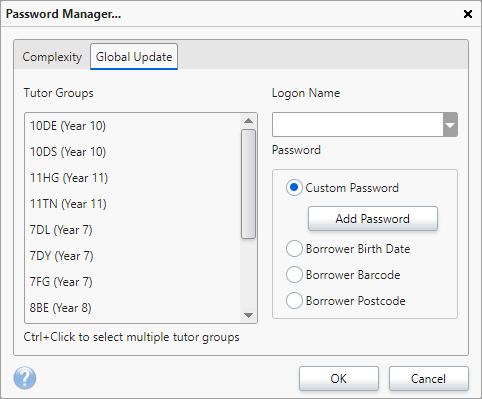Open the Global Update tab
The height and width of the screenshot is (399, 482).
[134, 57]
